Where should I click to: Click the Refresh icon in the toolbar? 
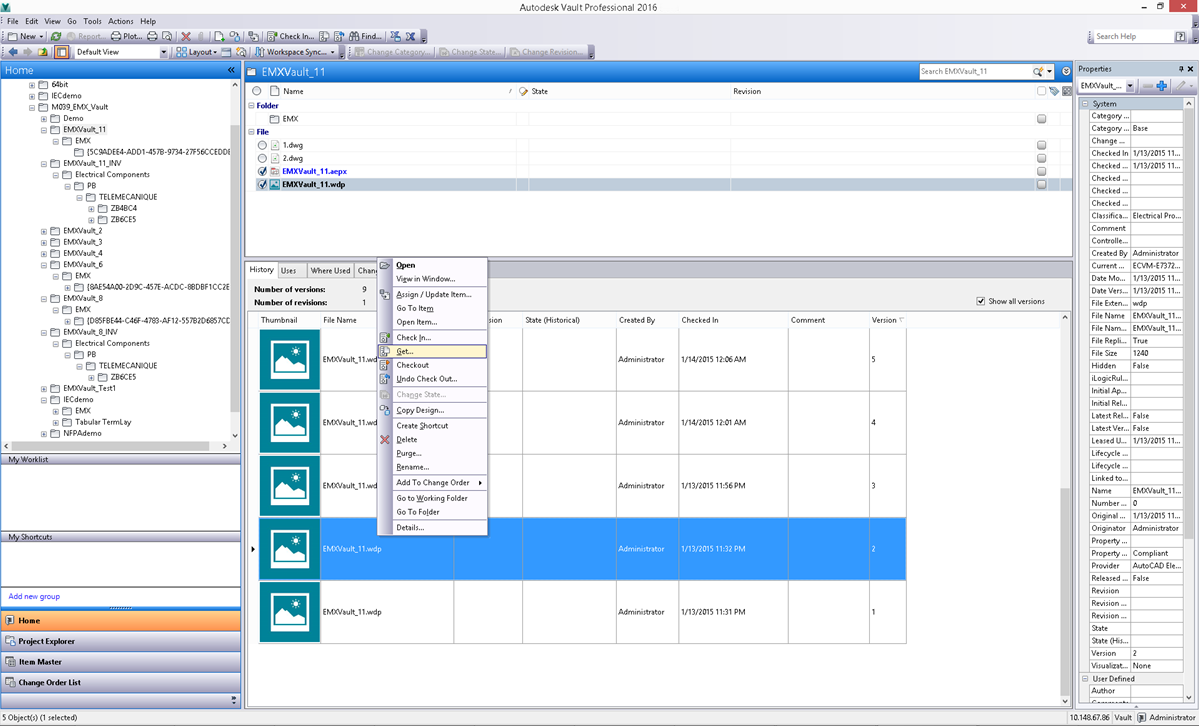pyautogui.click(x=56, y=36)
